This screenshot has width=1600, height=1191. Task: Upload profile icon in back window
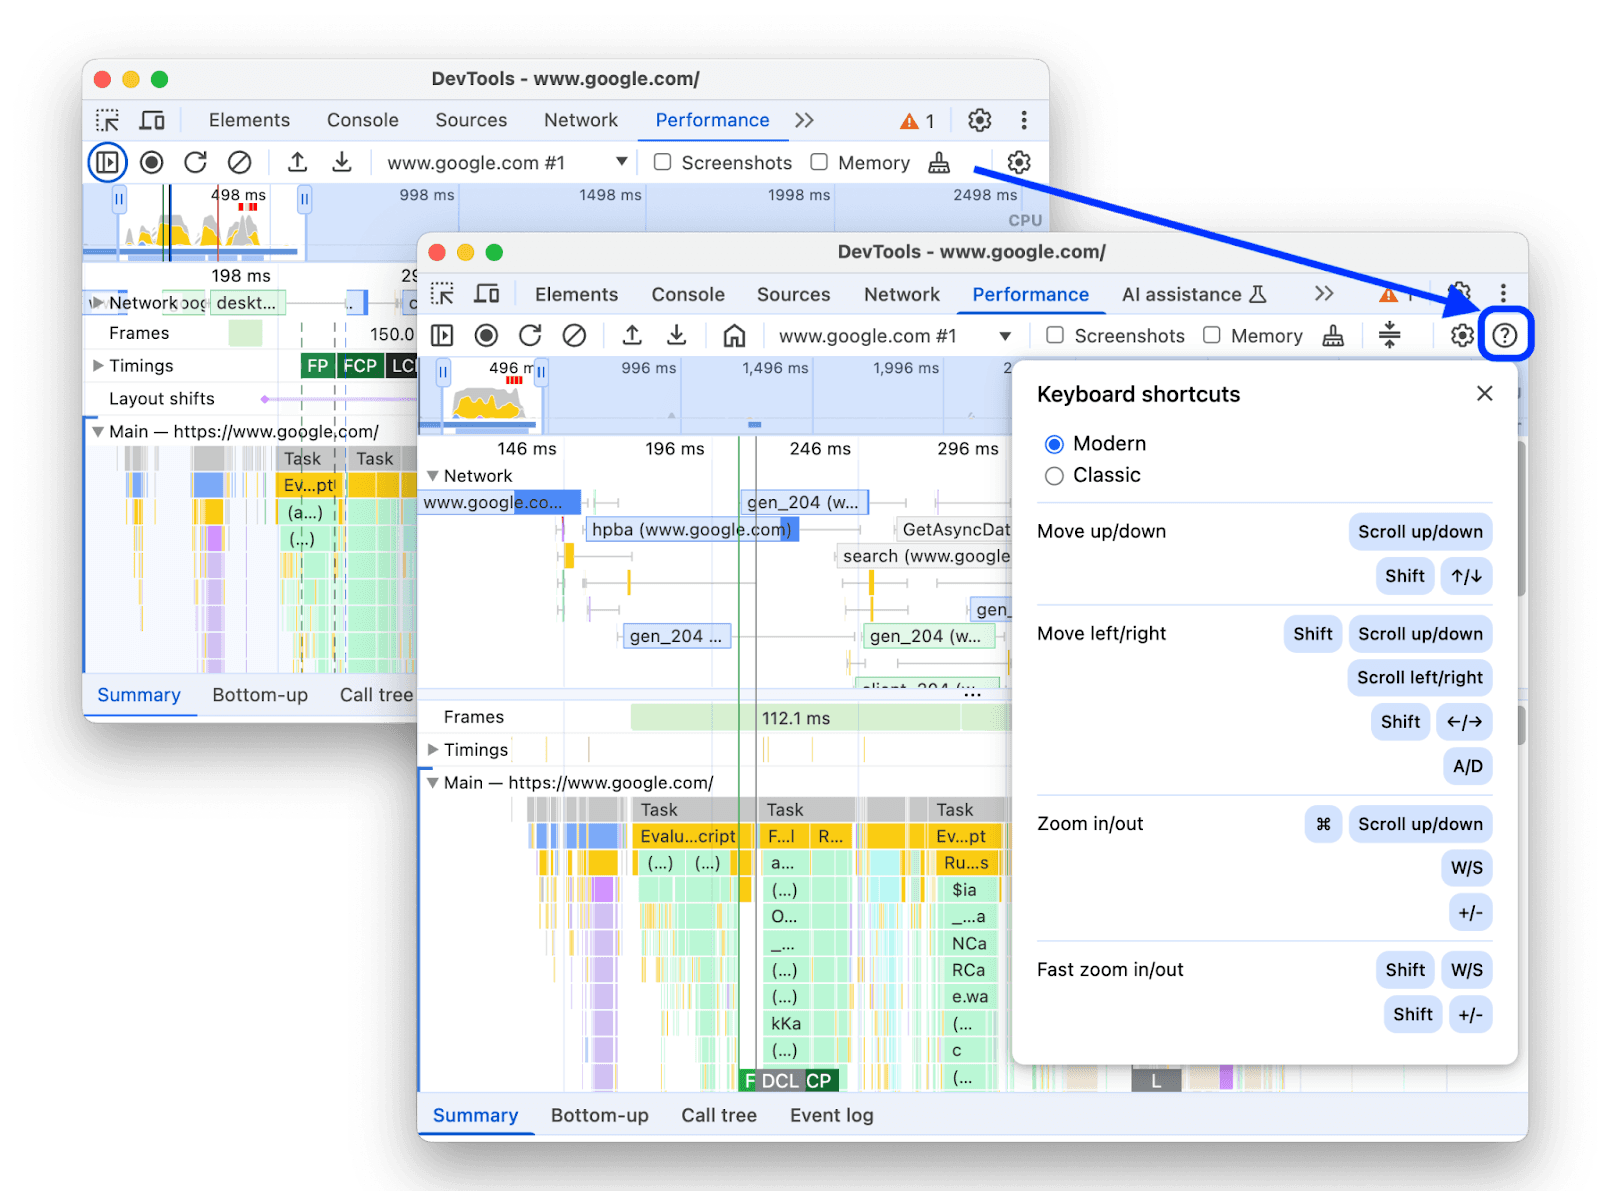pos(297,162)
